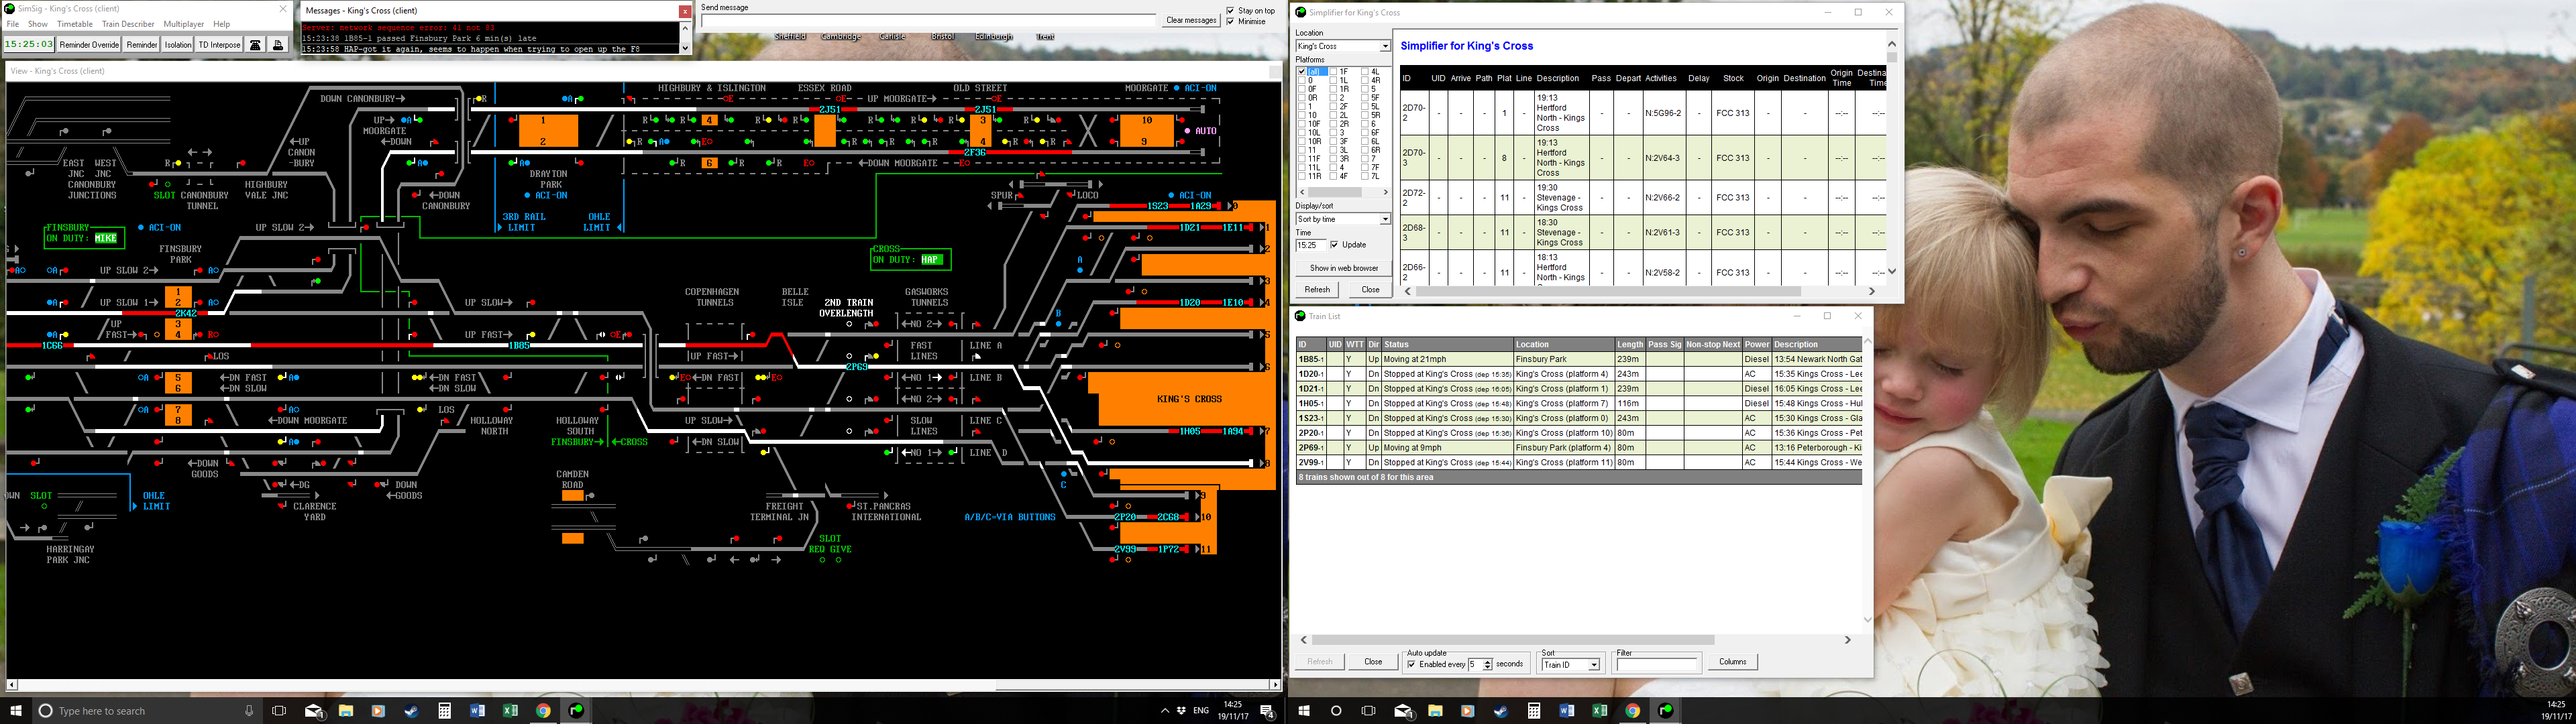
Task: Click the 15:25:03 clock in SimSig toolbar
Action: (29, 44)
